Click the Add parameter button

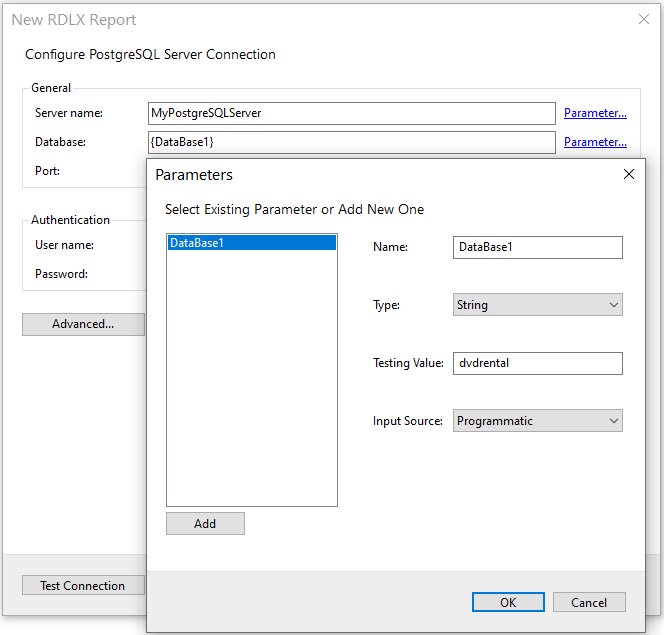click(x=205, y=524)
